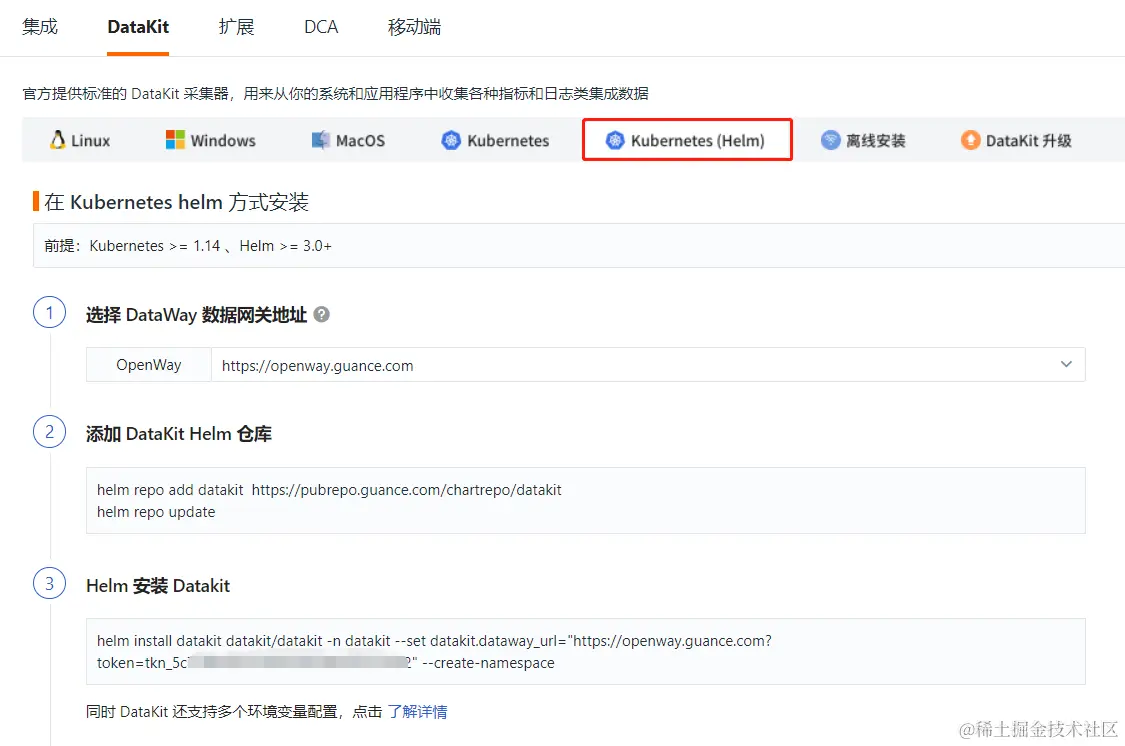
Task: Click the Helm 安装 Datakit step title
Action: [158, 586]
